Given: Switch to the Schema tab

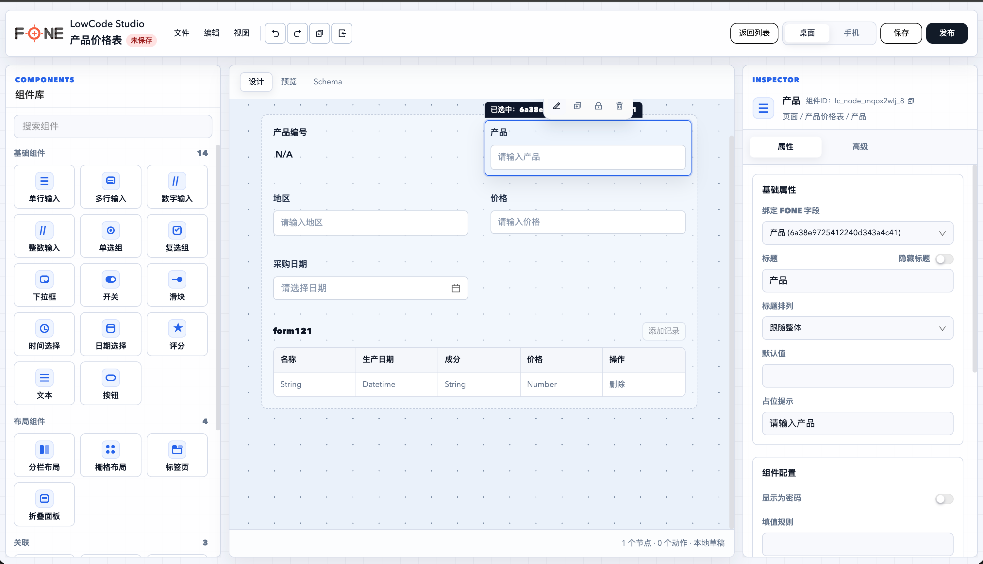Looking at the screenshot, I should 328,81.
